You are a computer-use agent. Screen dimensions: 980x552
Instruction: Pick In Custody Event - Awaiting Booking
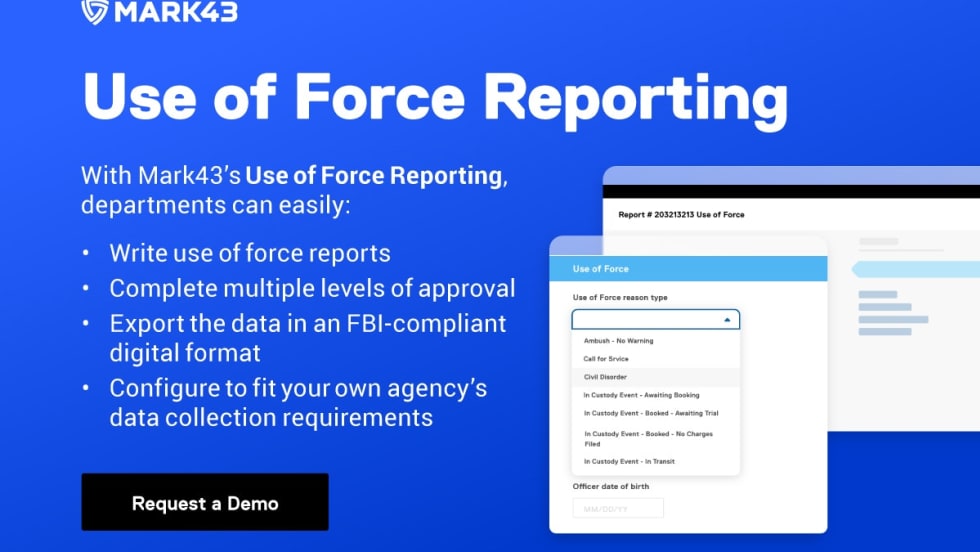(641, 395)
